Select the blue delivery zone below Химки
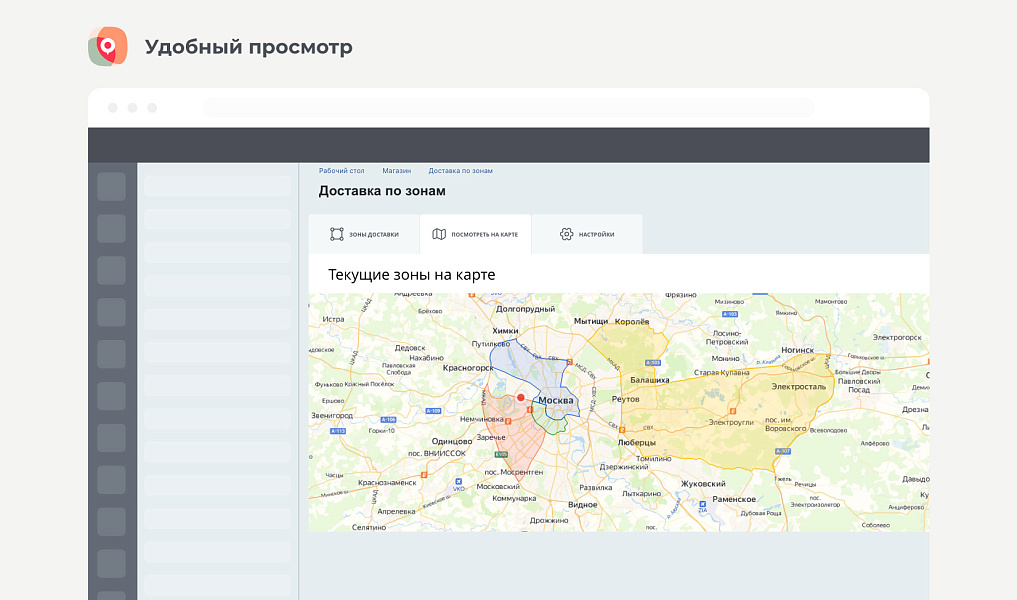The width and height of the screenshot is (1017, 600). click(520, 370)
